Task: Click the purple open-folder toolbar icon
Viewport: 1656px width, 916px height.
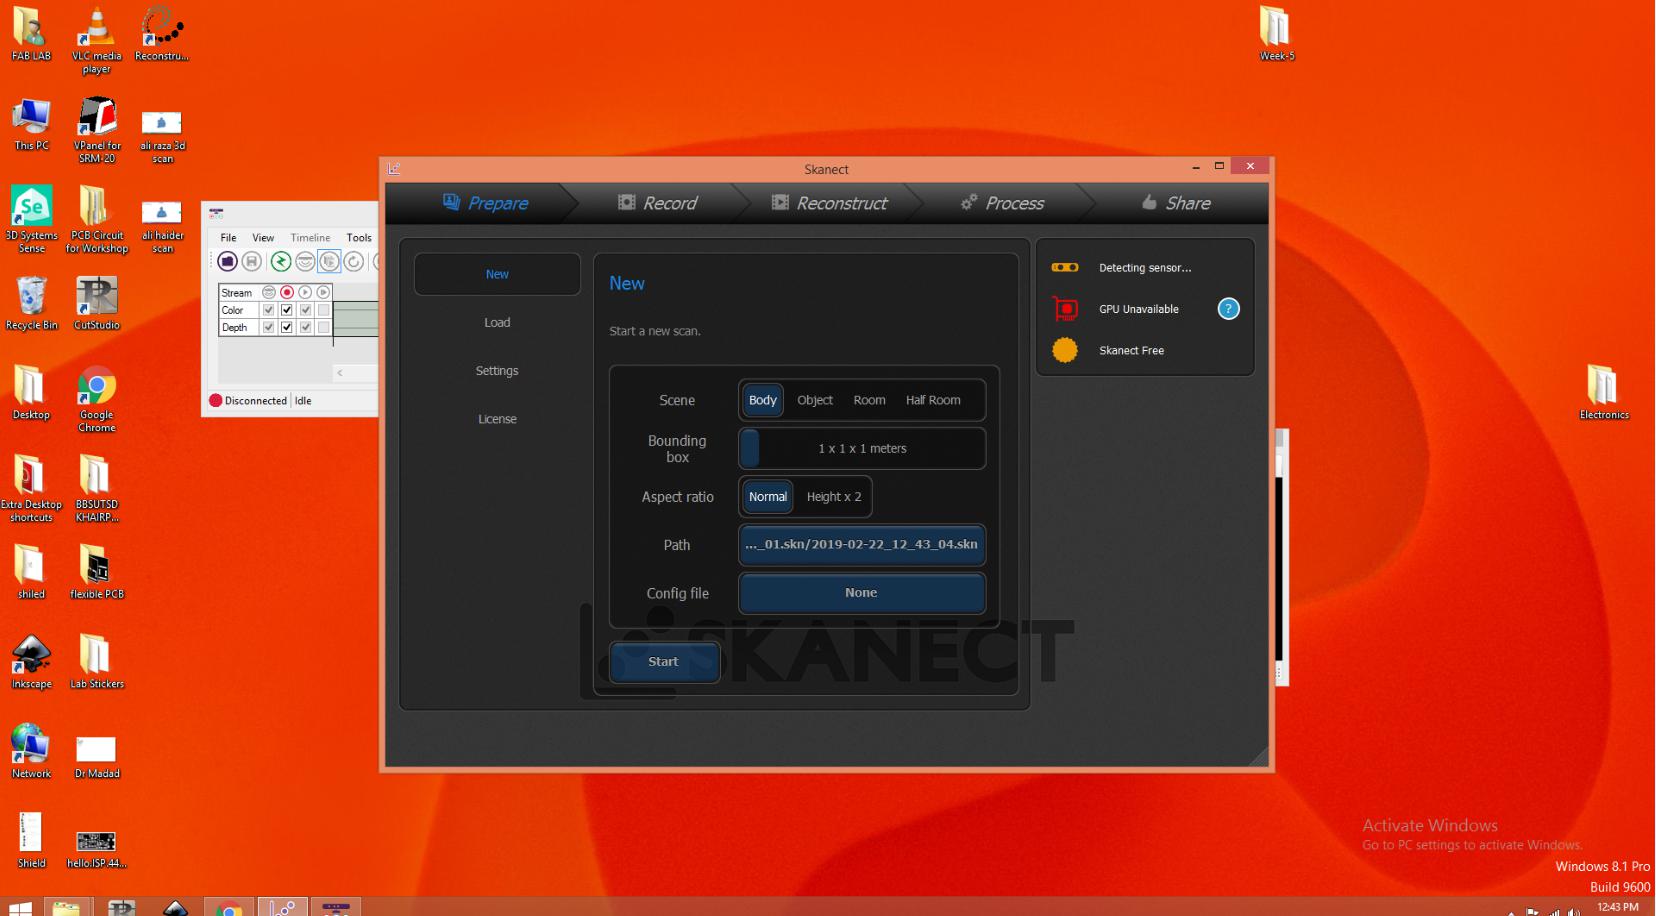Action: coord(227,262)
